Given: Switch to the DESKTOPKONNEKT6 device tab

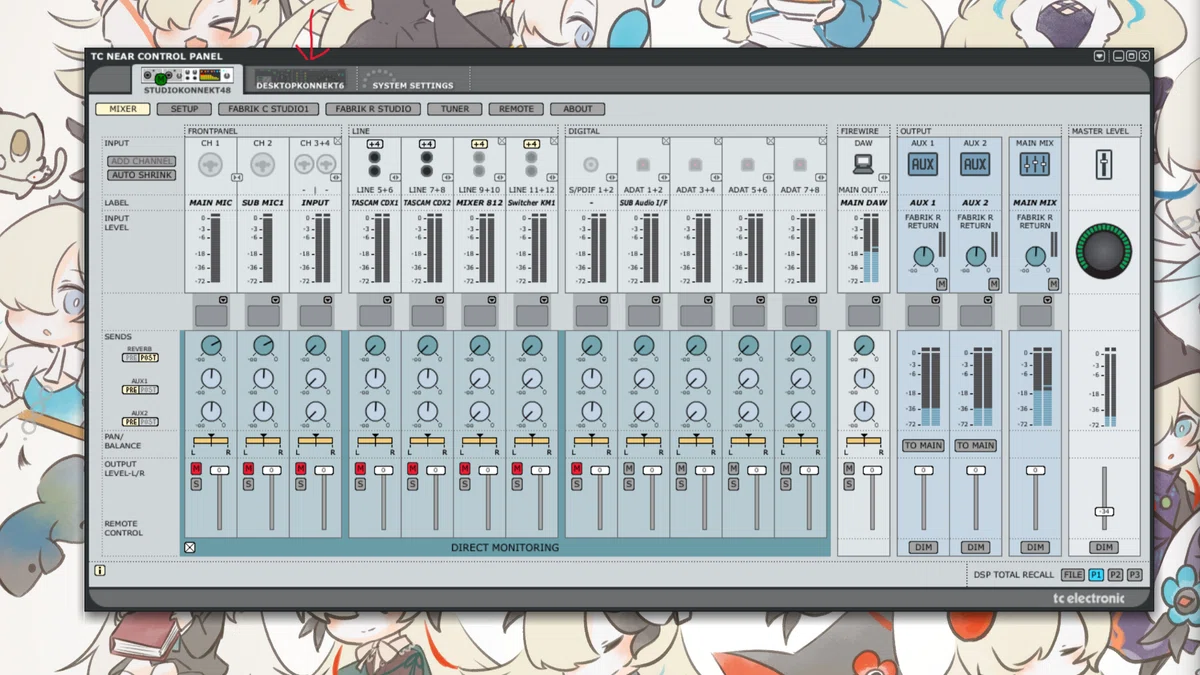Looking at the screenshot, I should point(300,80).
